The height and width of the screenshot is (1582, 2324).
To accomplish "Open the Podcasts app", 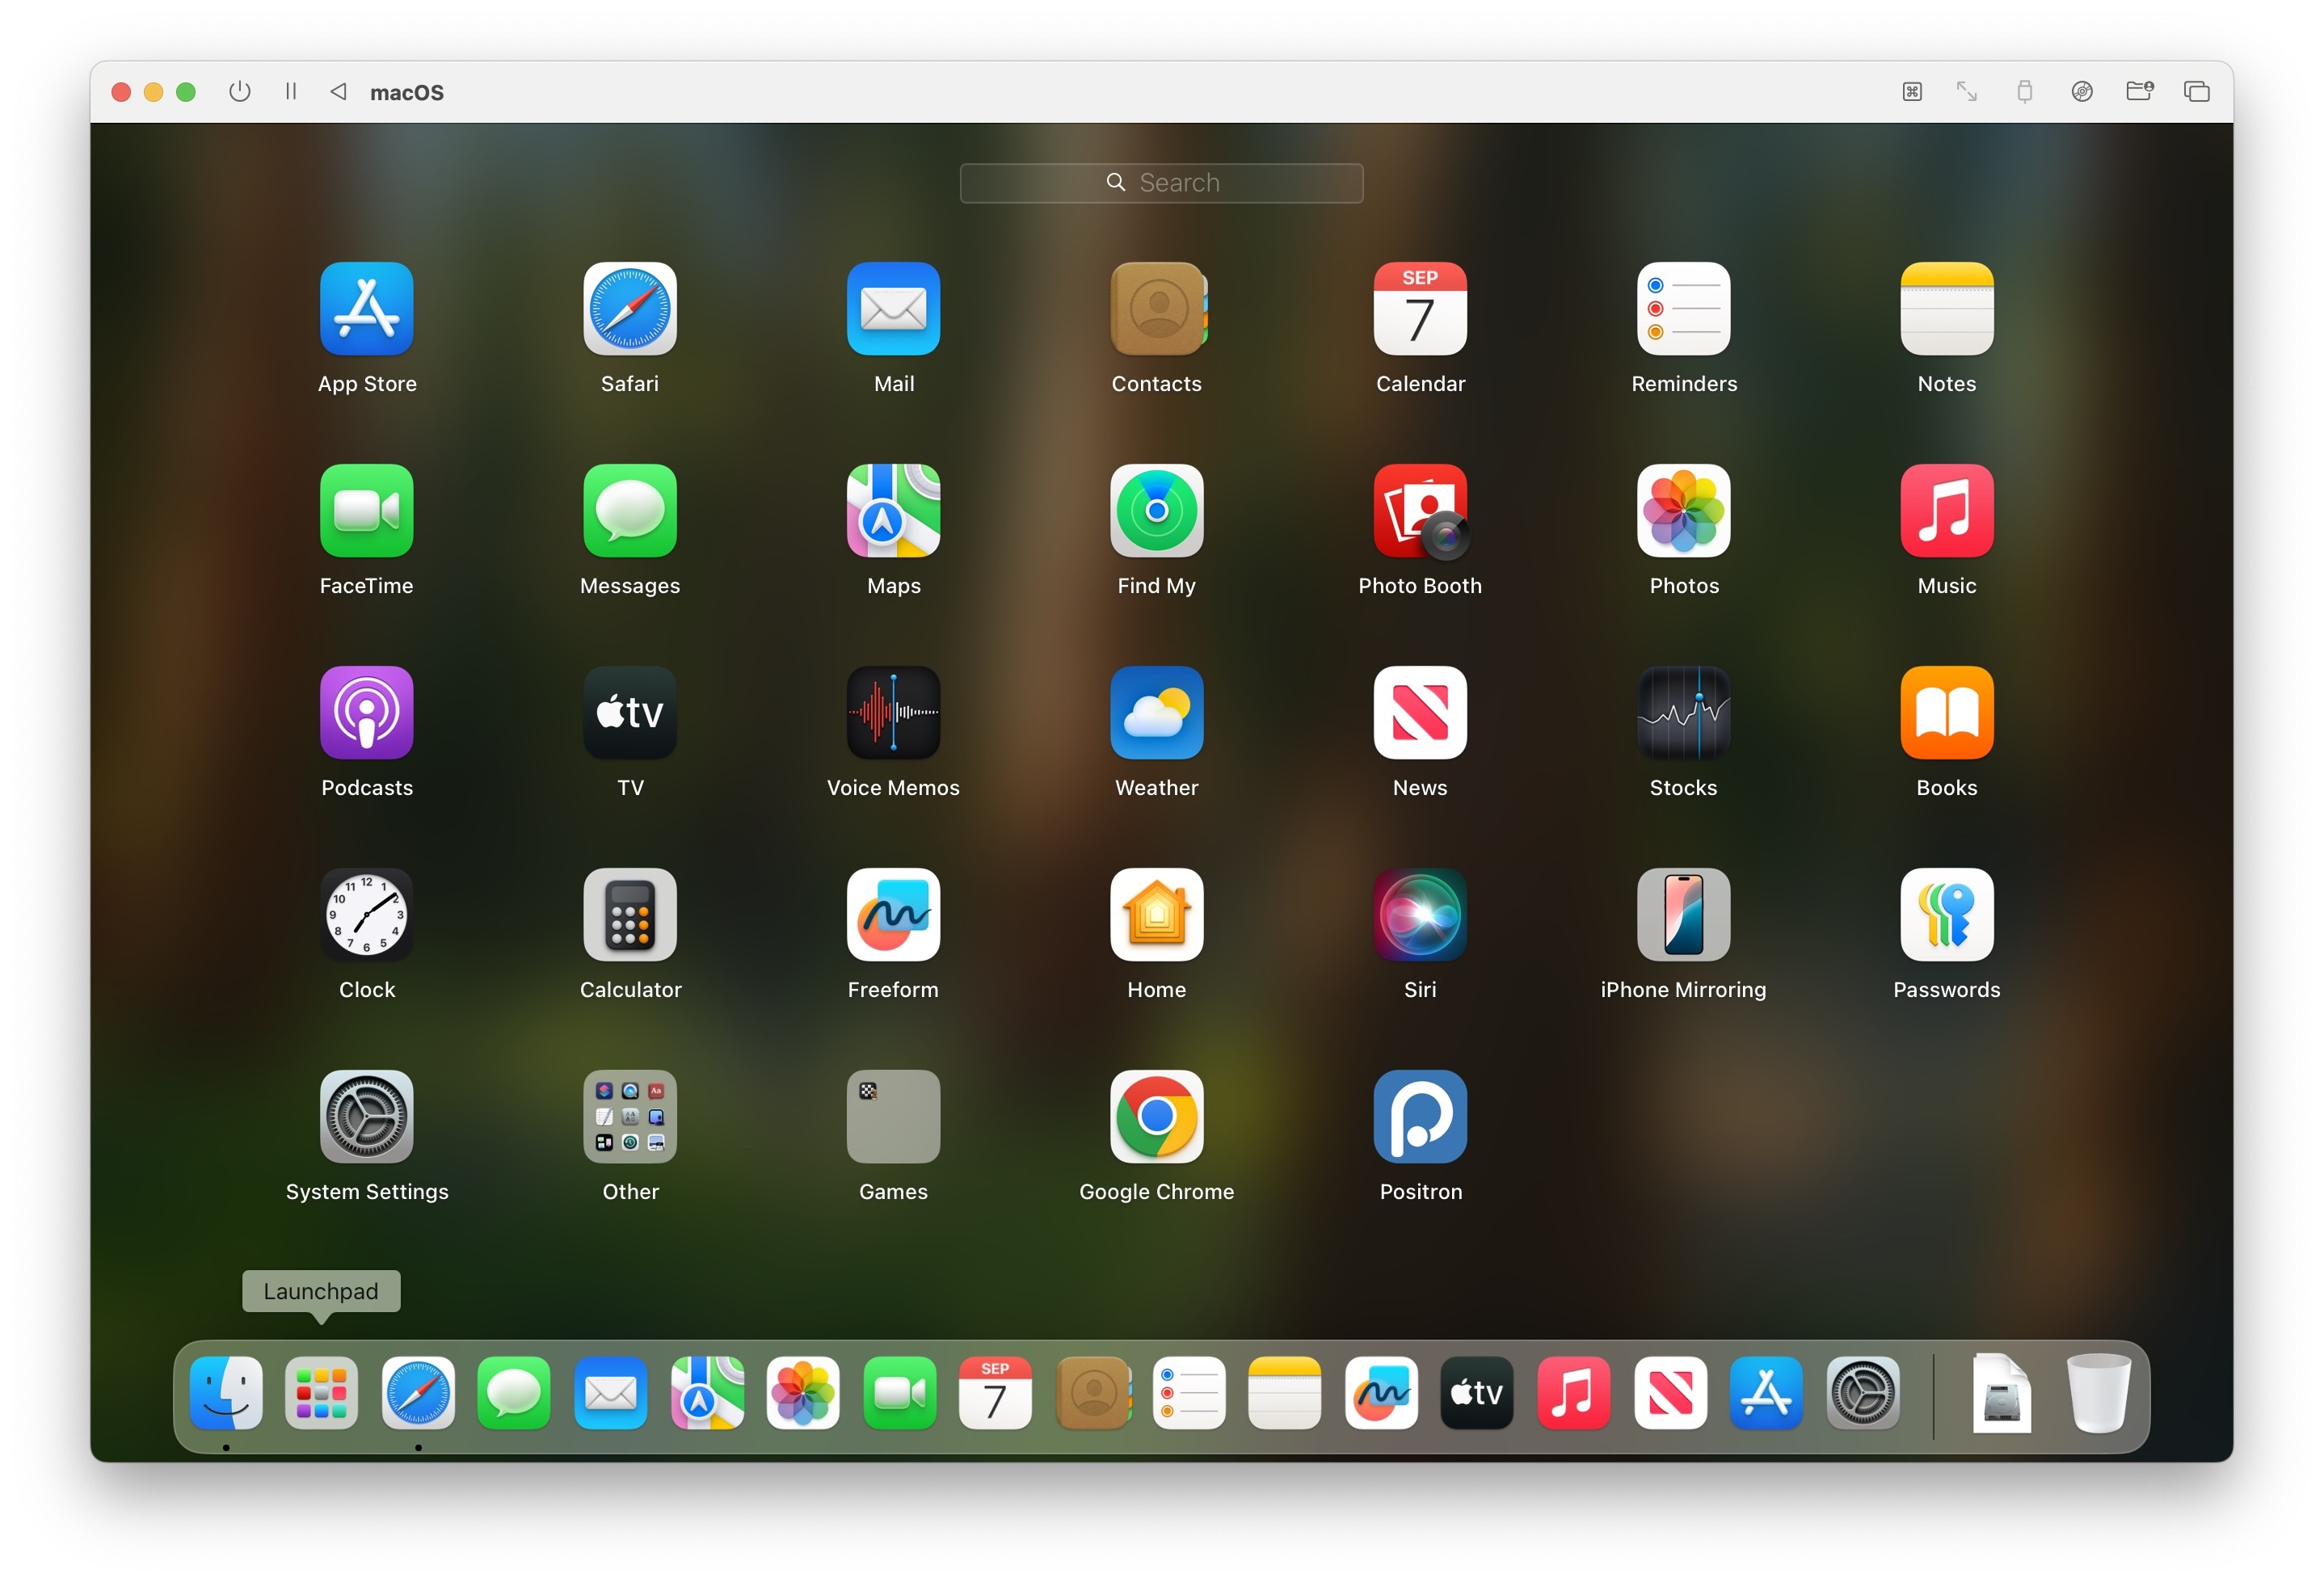I will click(x=367, y=713).
